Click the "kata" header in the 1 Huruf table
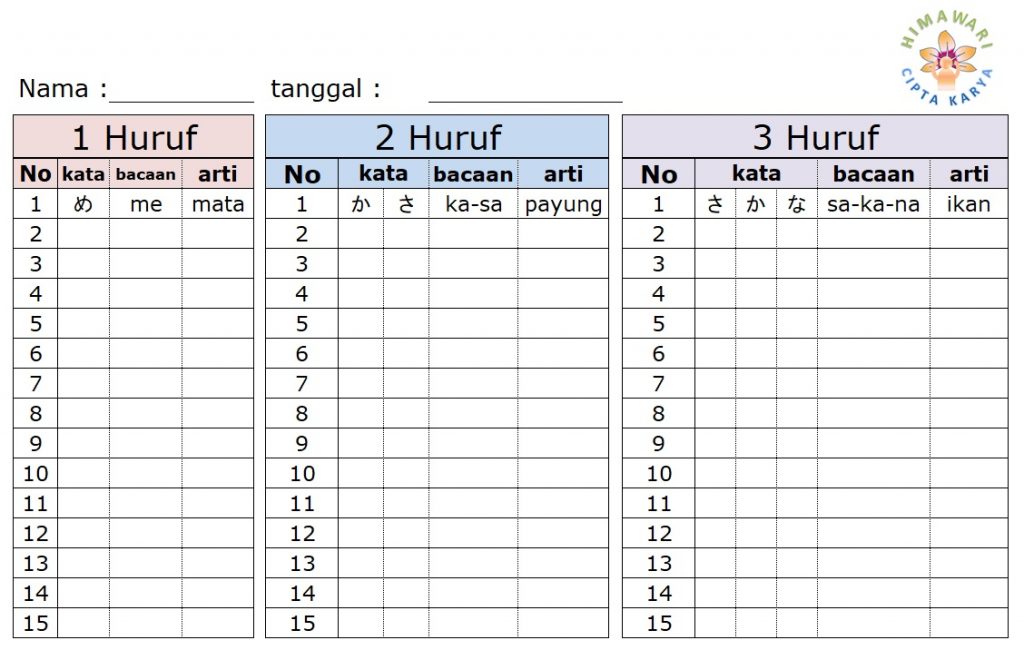 coord(83,174)
